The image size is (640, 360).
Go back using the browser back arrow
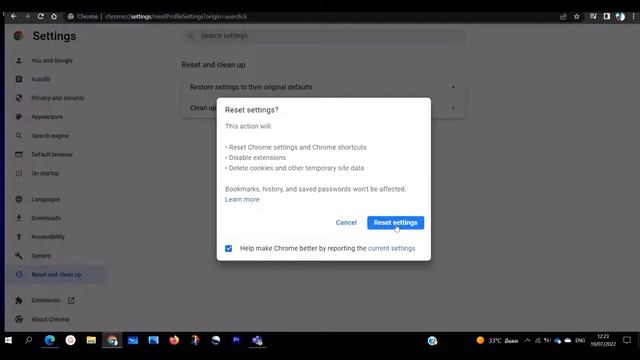[x=14, y=16]
